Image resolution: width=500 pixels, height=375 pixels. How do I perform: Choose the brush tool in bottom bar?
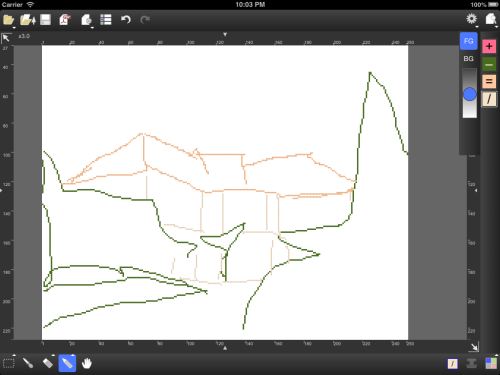28,363
